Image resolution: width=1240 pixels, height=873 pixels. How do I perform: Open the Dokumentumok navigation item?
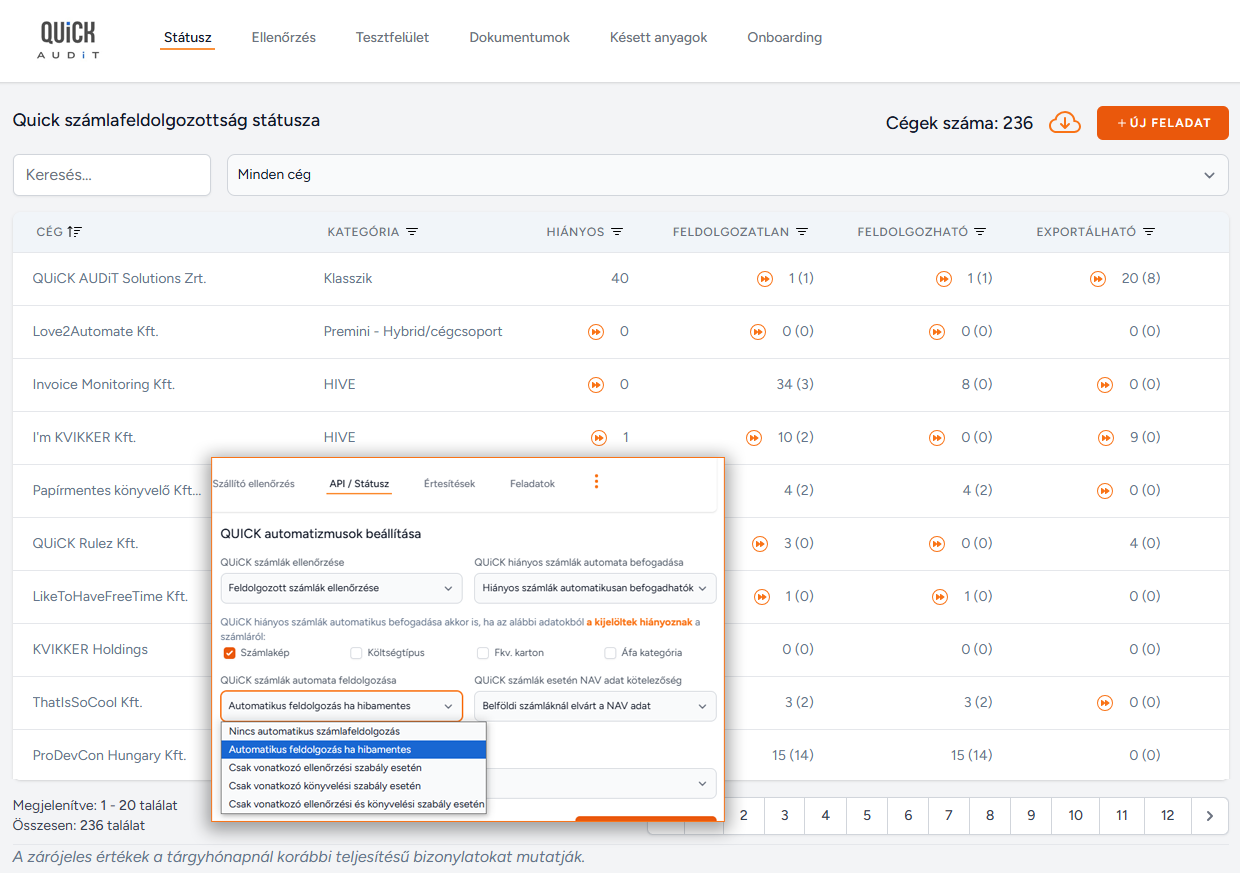click(x=519, y=38)
